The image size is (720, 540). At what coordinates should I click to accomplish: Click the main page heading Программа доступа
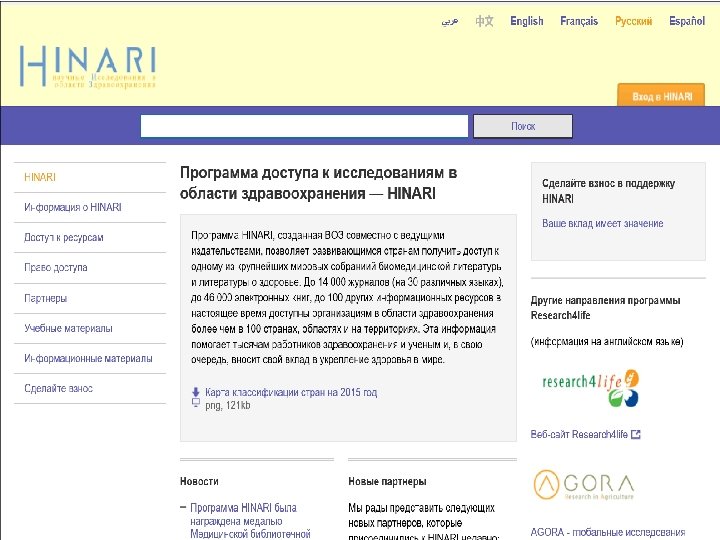click(318, 183)
